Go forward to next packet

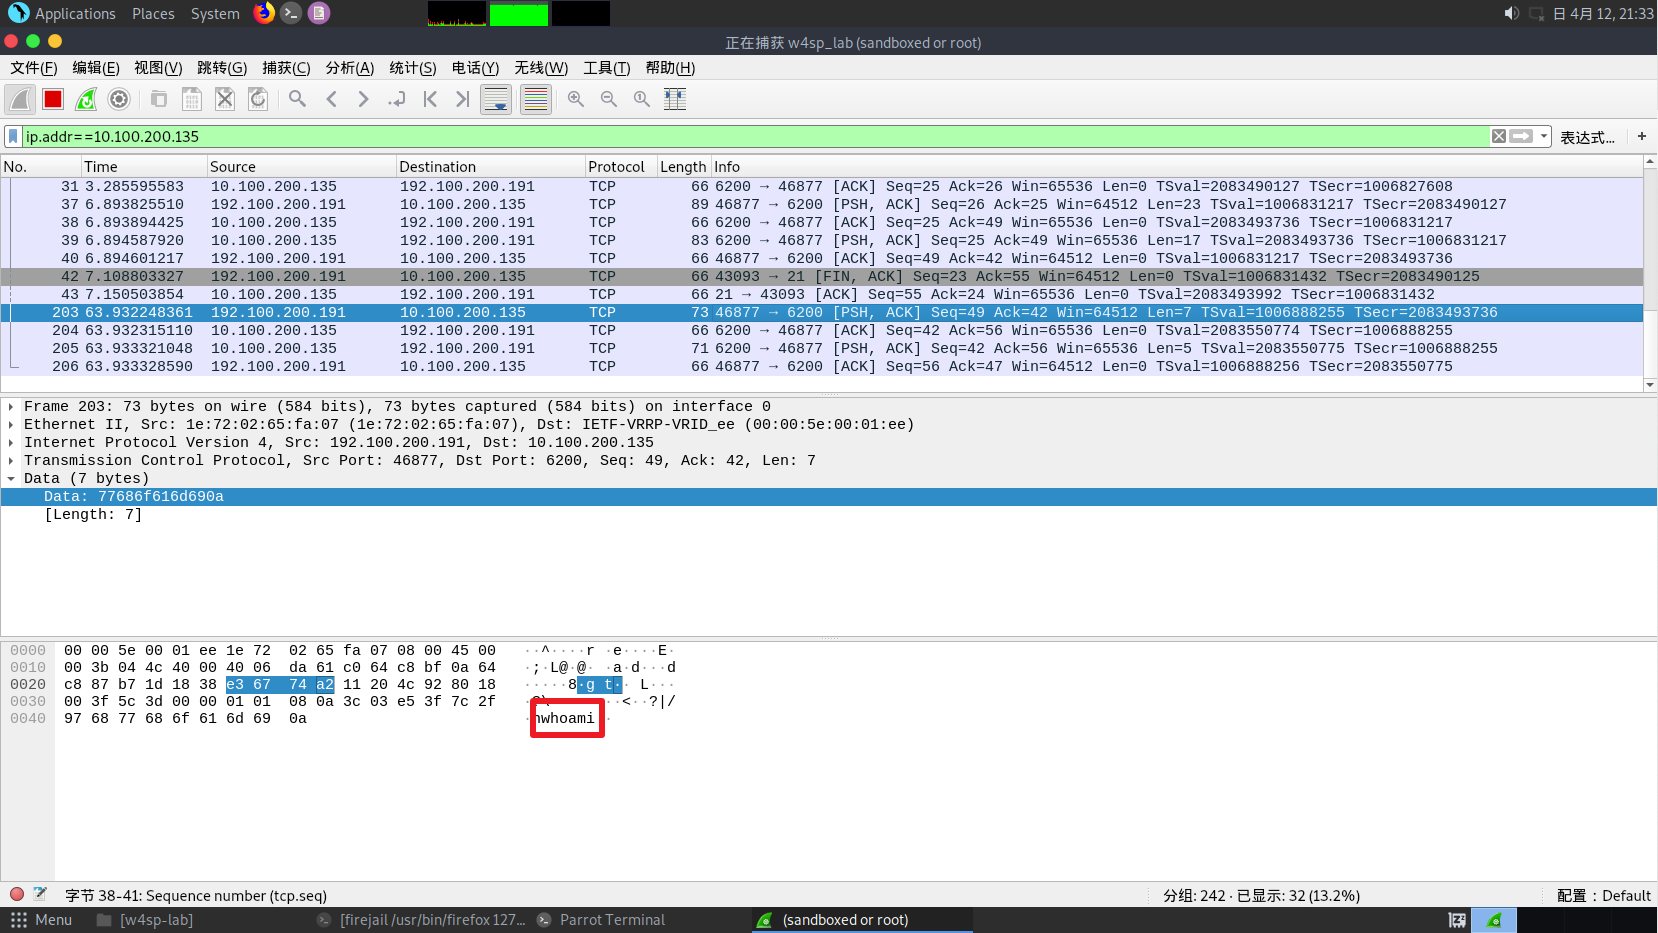[x=364, y=99]
